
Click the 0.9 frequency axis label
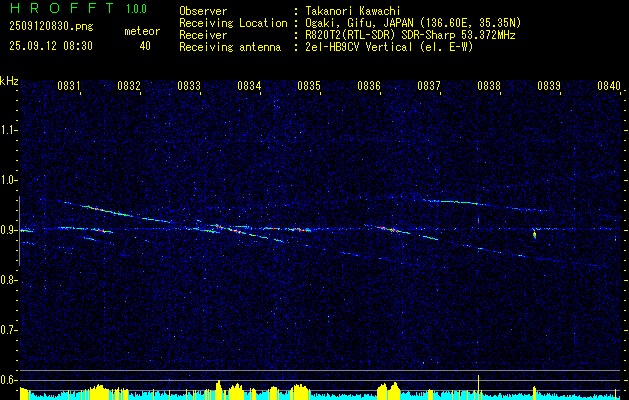point(7,230)
